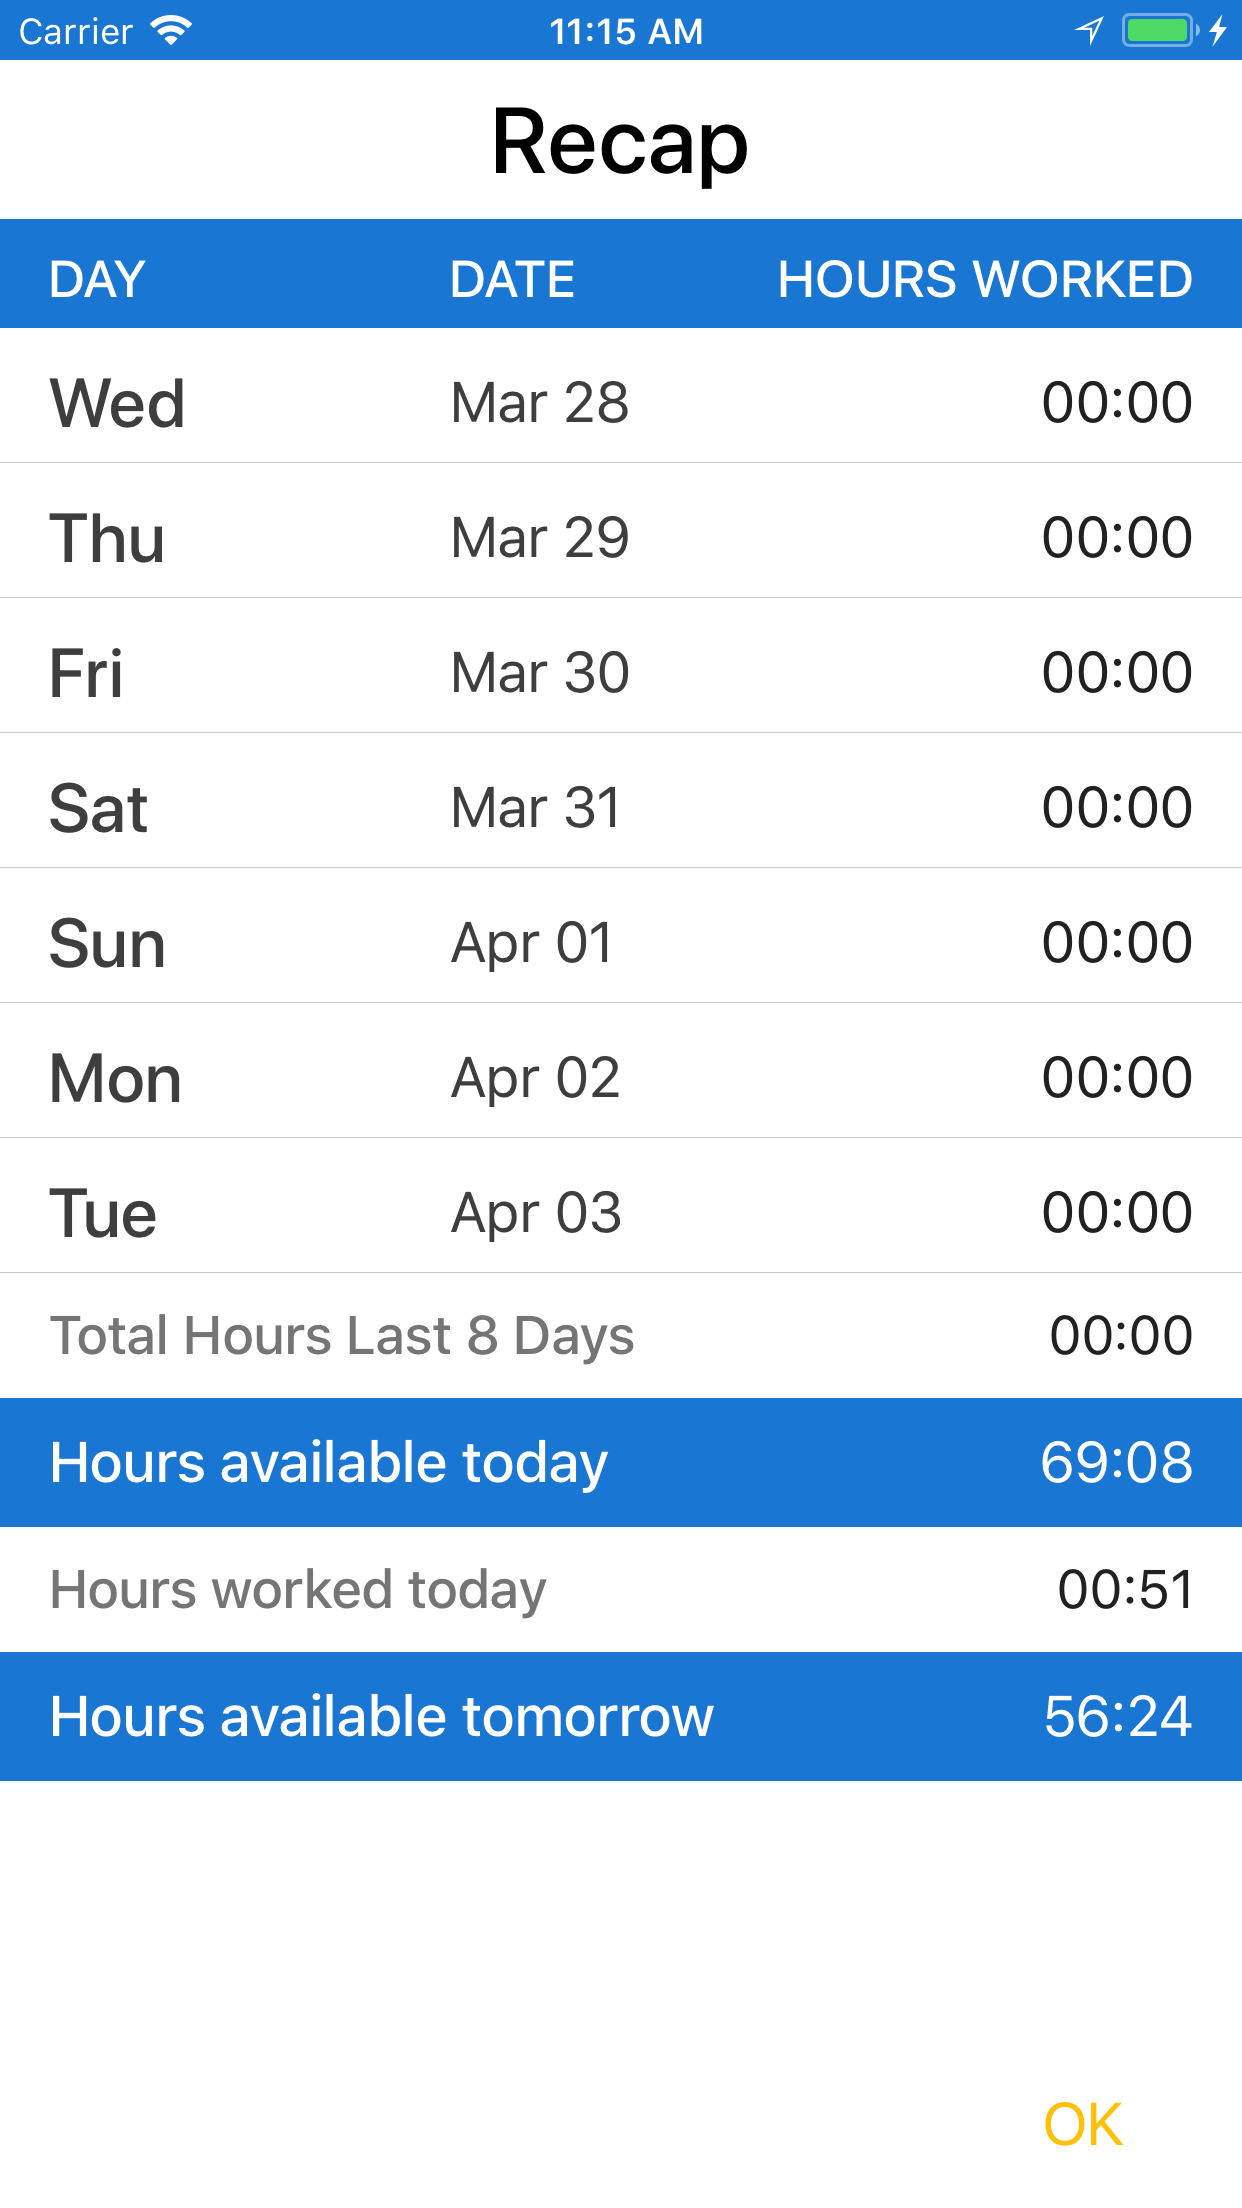Tap the OK button
The image size is (1242, 2208).
point(1083,2124)
